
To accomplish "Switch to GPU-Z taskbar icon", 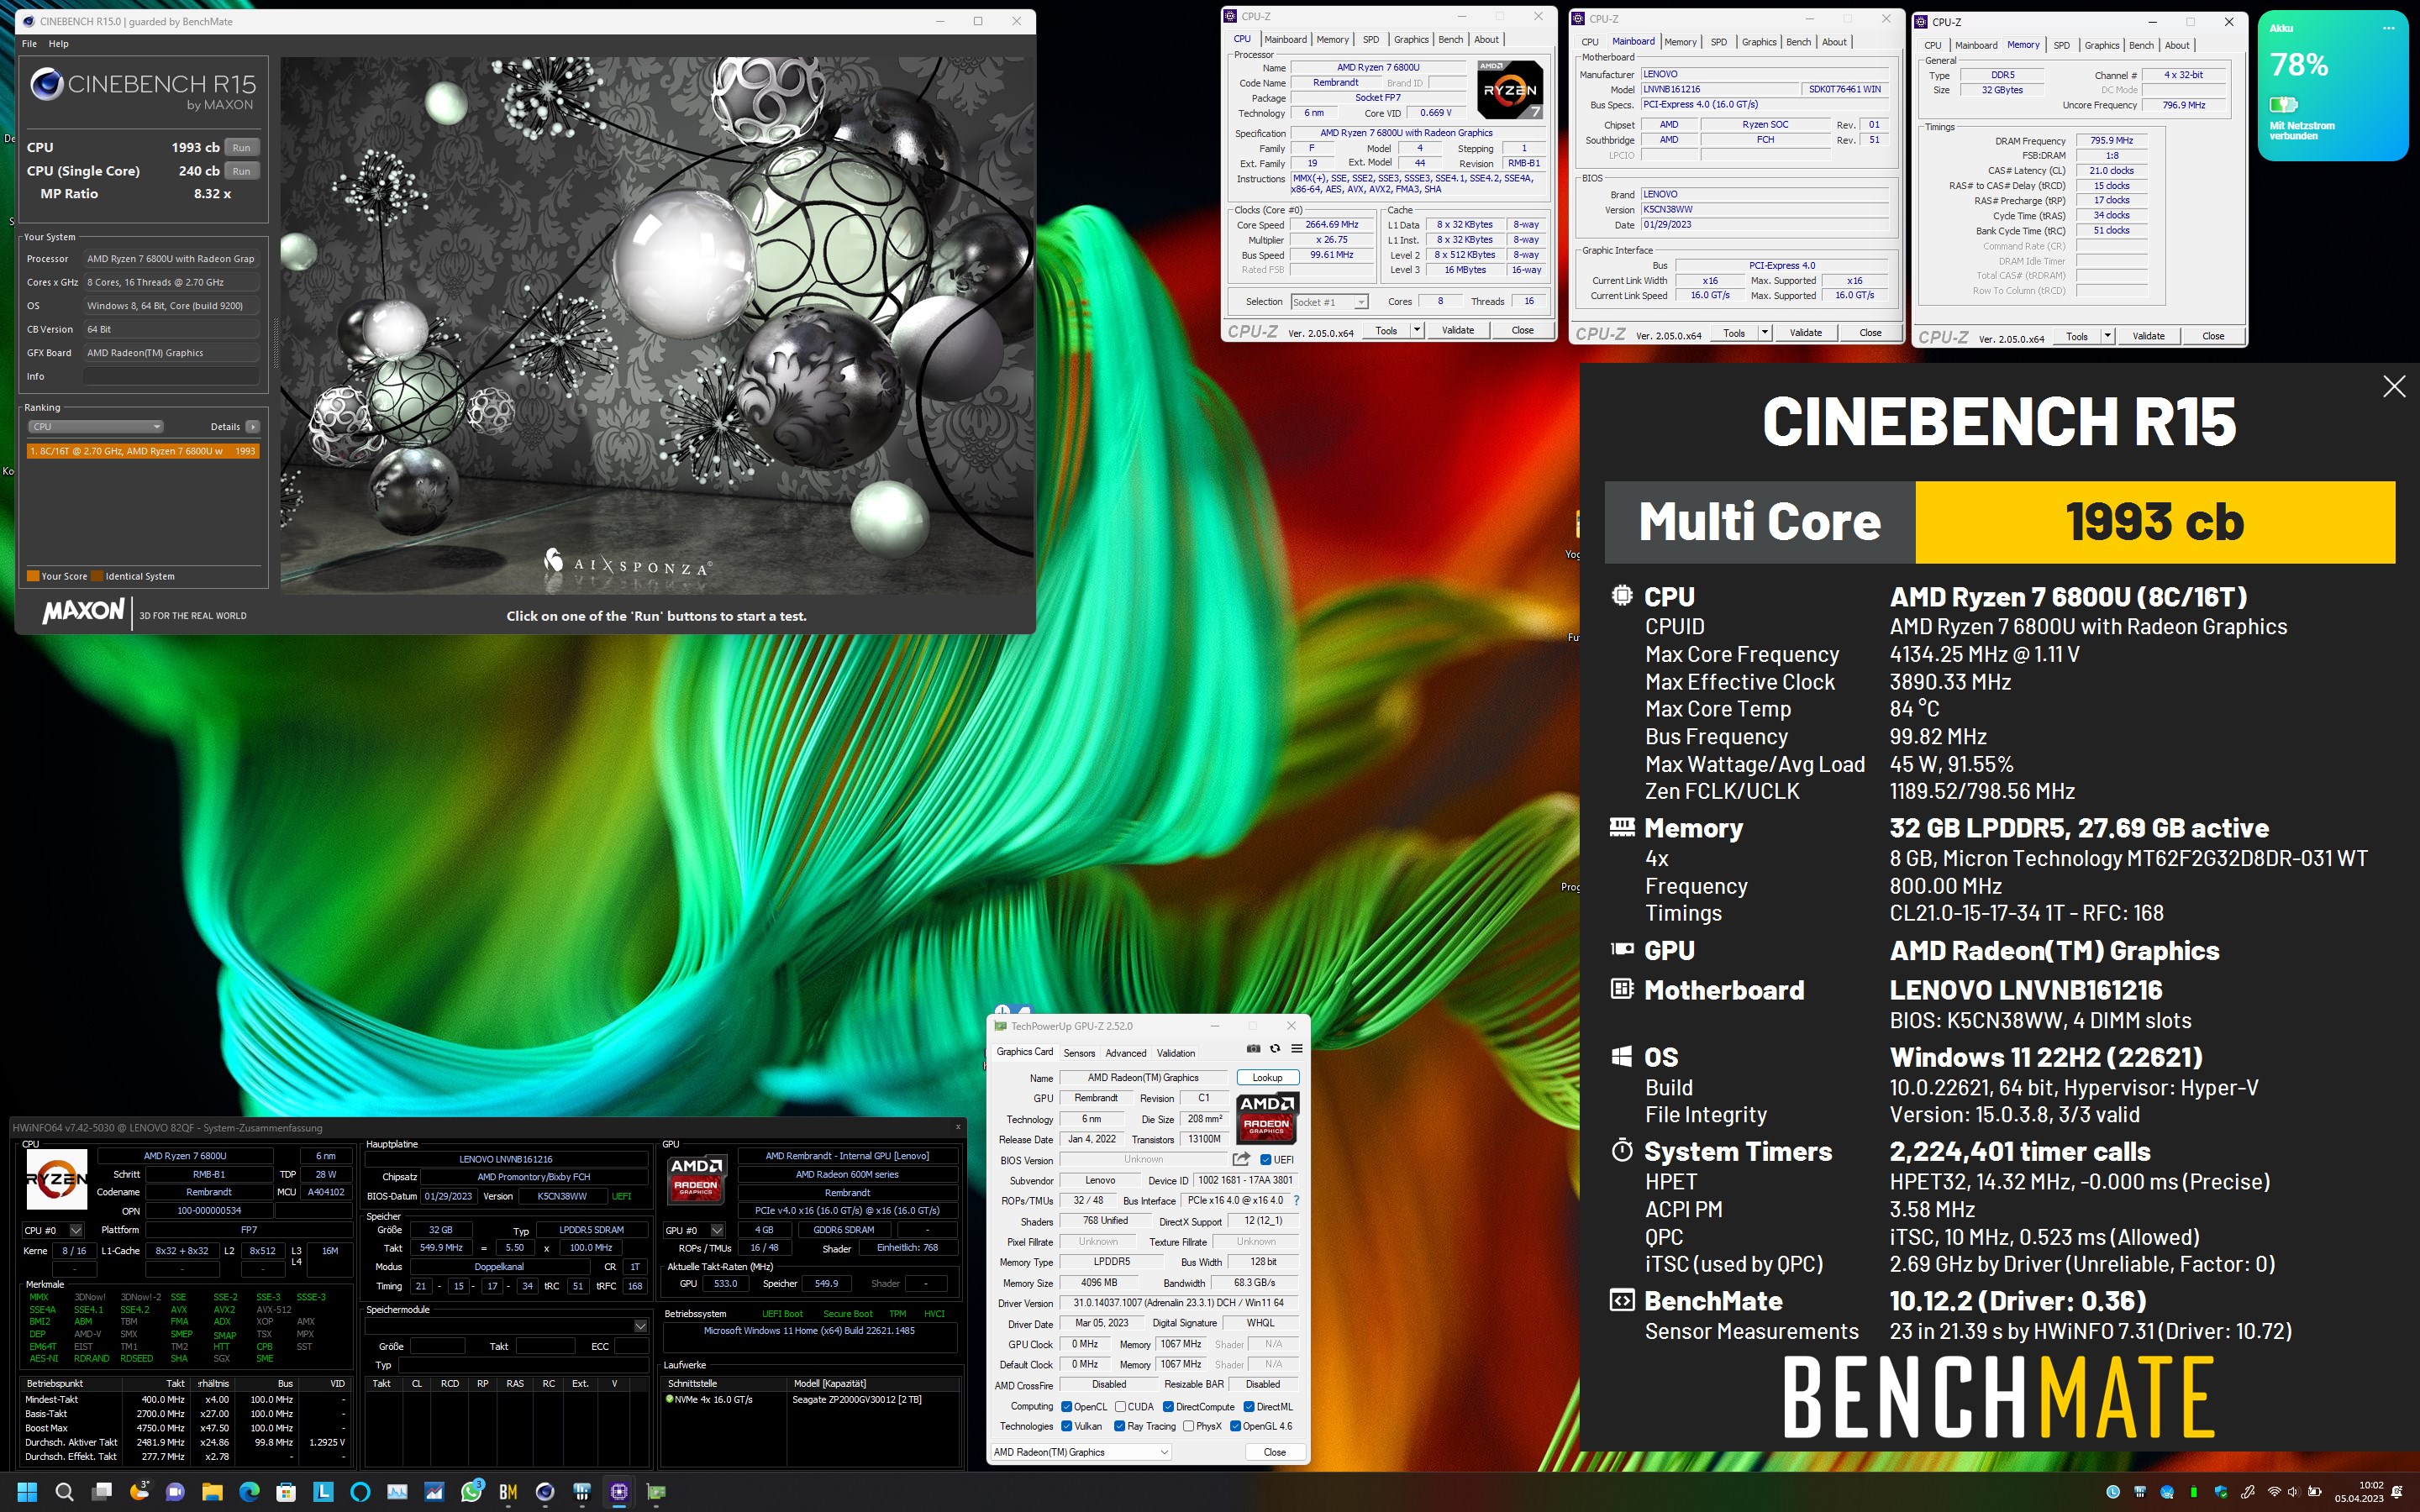I will click(x=656, y=1492).
